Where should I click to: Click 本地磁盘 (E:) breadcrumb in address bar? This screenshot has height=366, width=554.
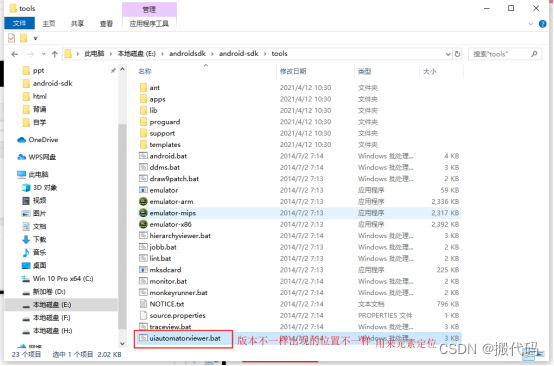(136, 54)
